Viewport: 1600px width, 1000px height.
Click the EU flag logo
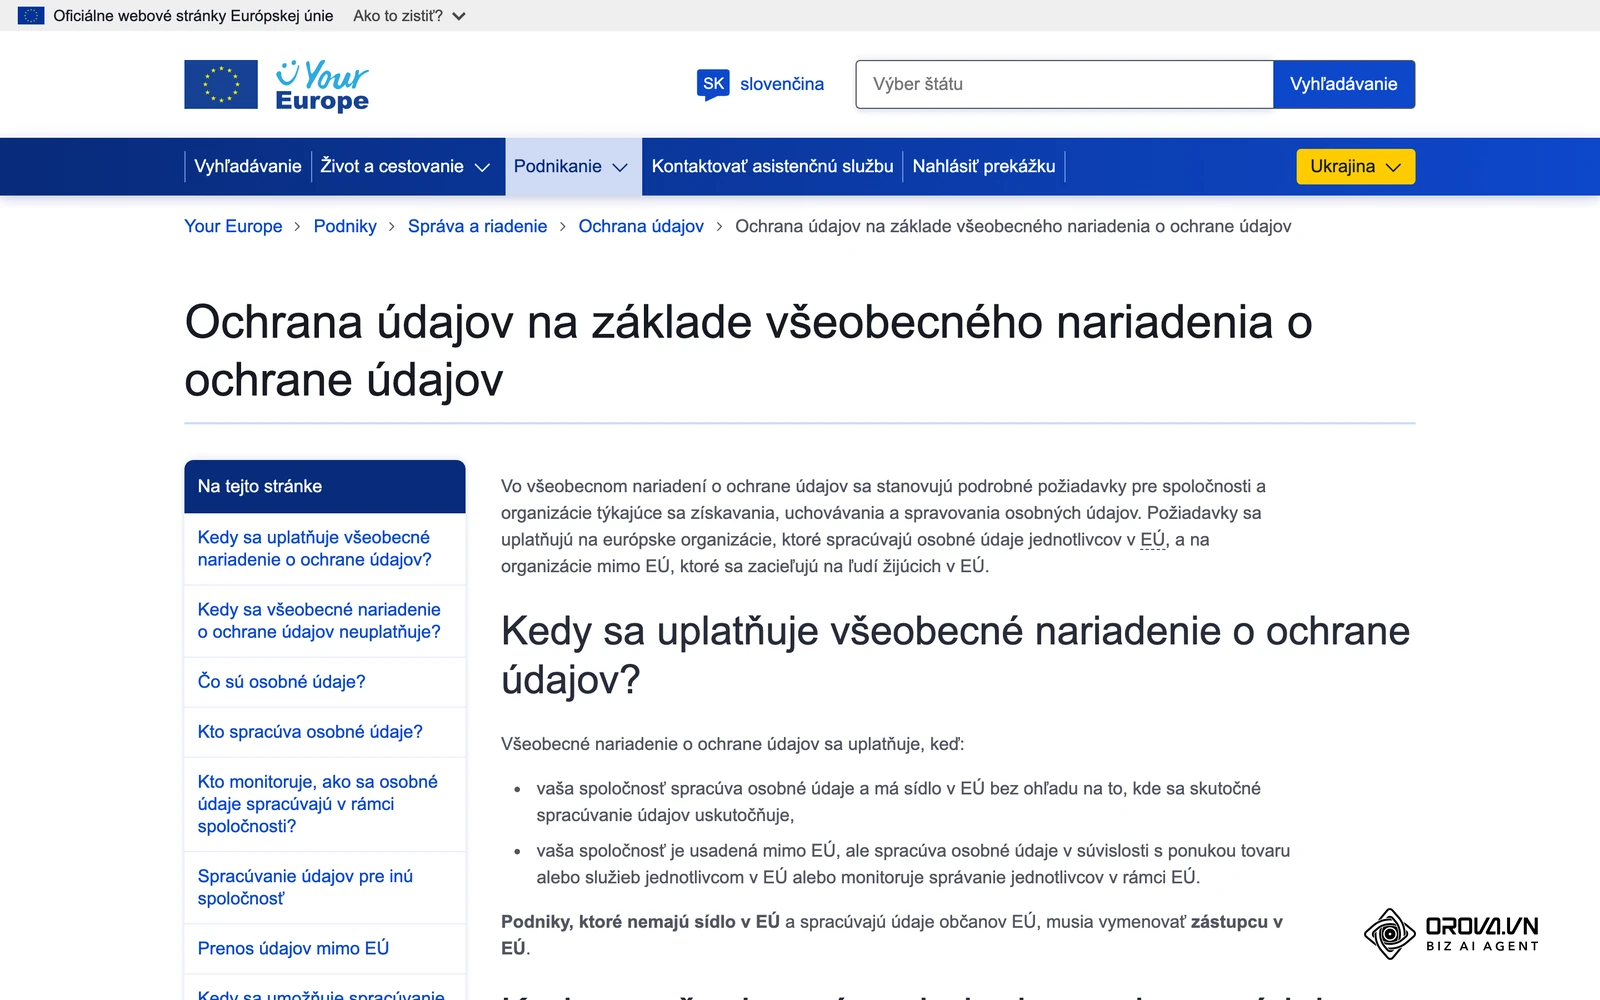(221, 84)
